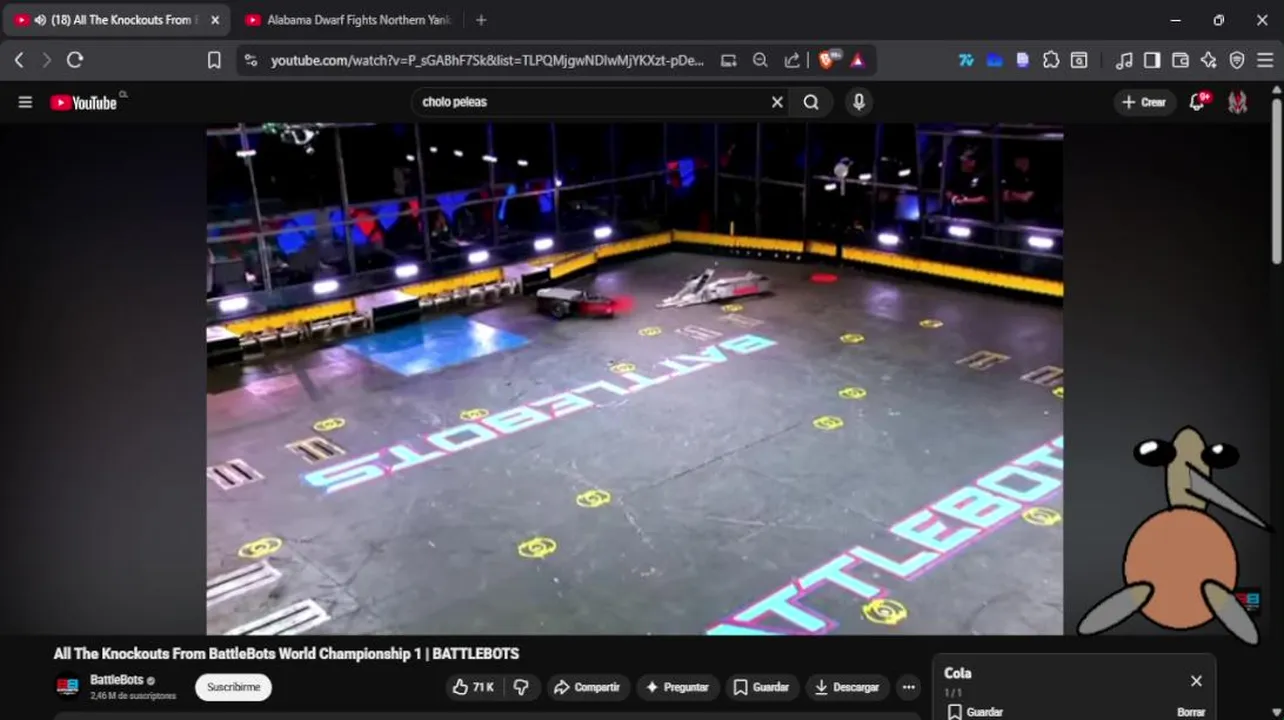This screenshot has height=720, width=1284.
Task: Click the Compartir button
Action: coord(587,687)
